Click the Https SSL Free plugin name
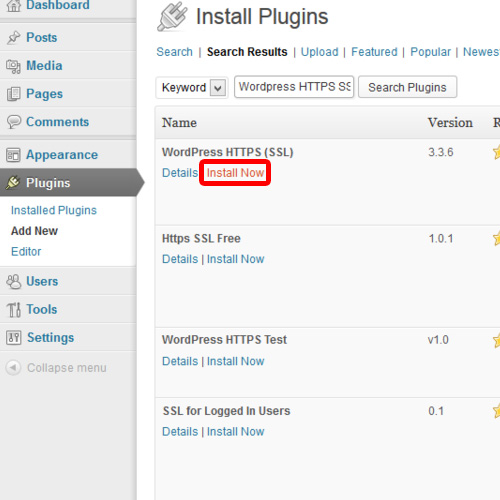This screenshot has height=500, width=500. pyautogui.click(x=201, y=239)
